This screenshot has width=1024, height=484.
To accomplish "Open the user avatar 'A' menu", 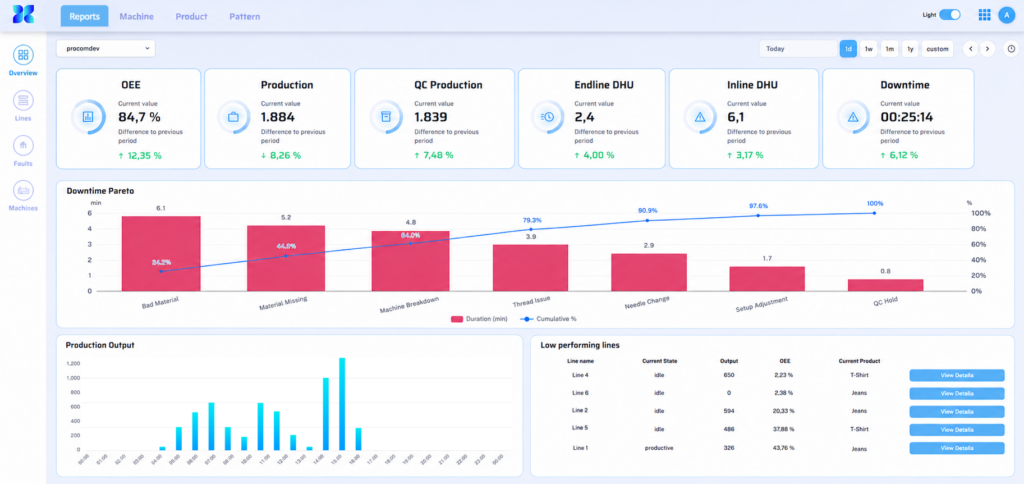I will 1006,15.
